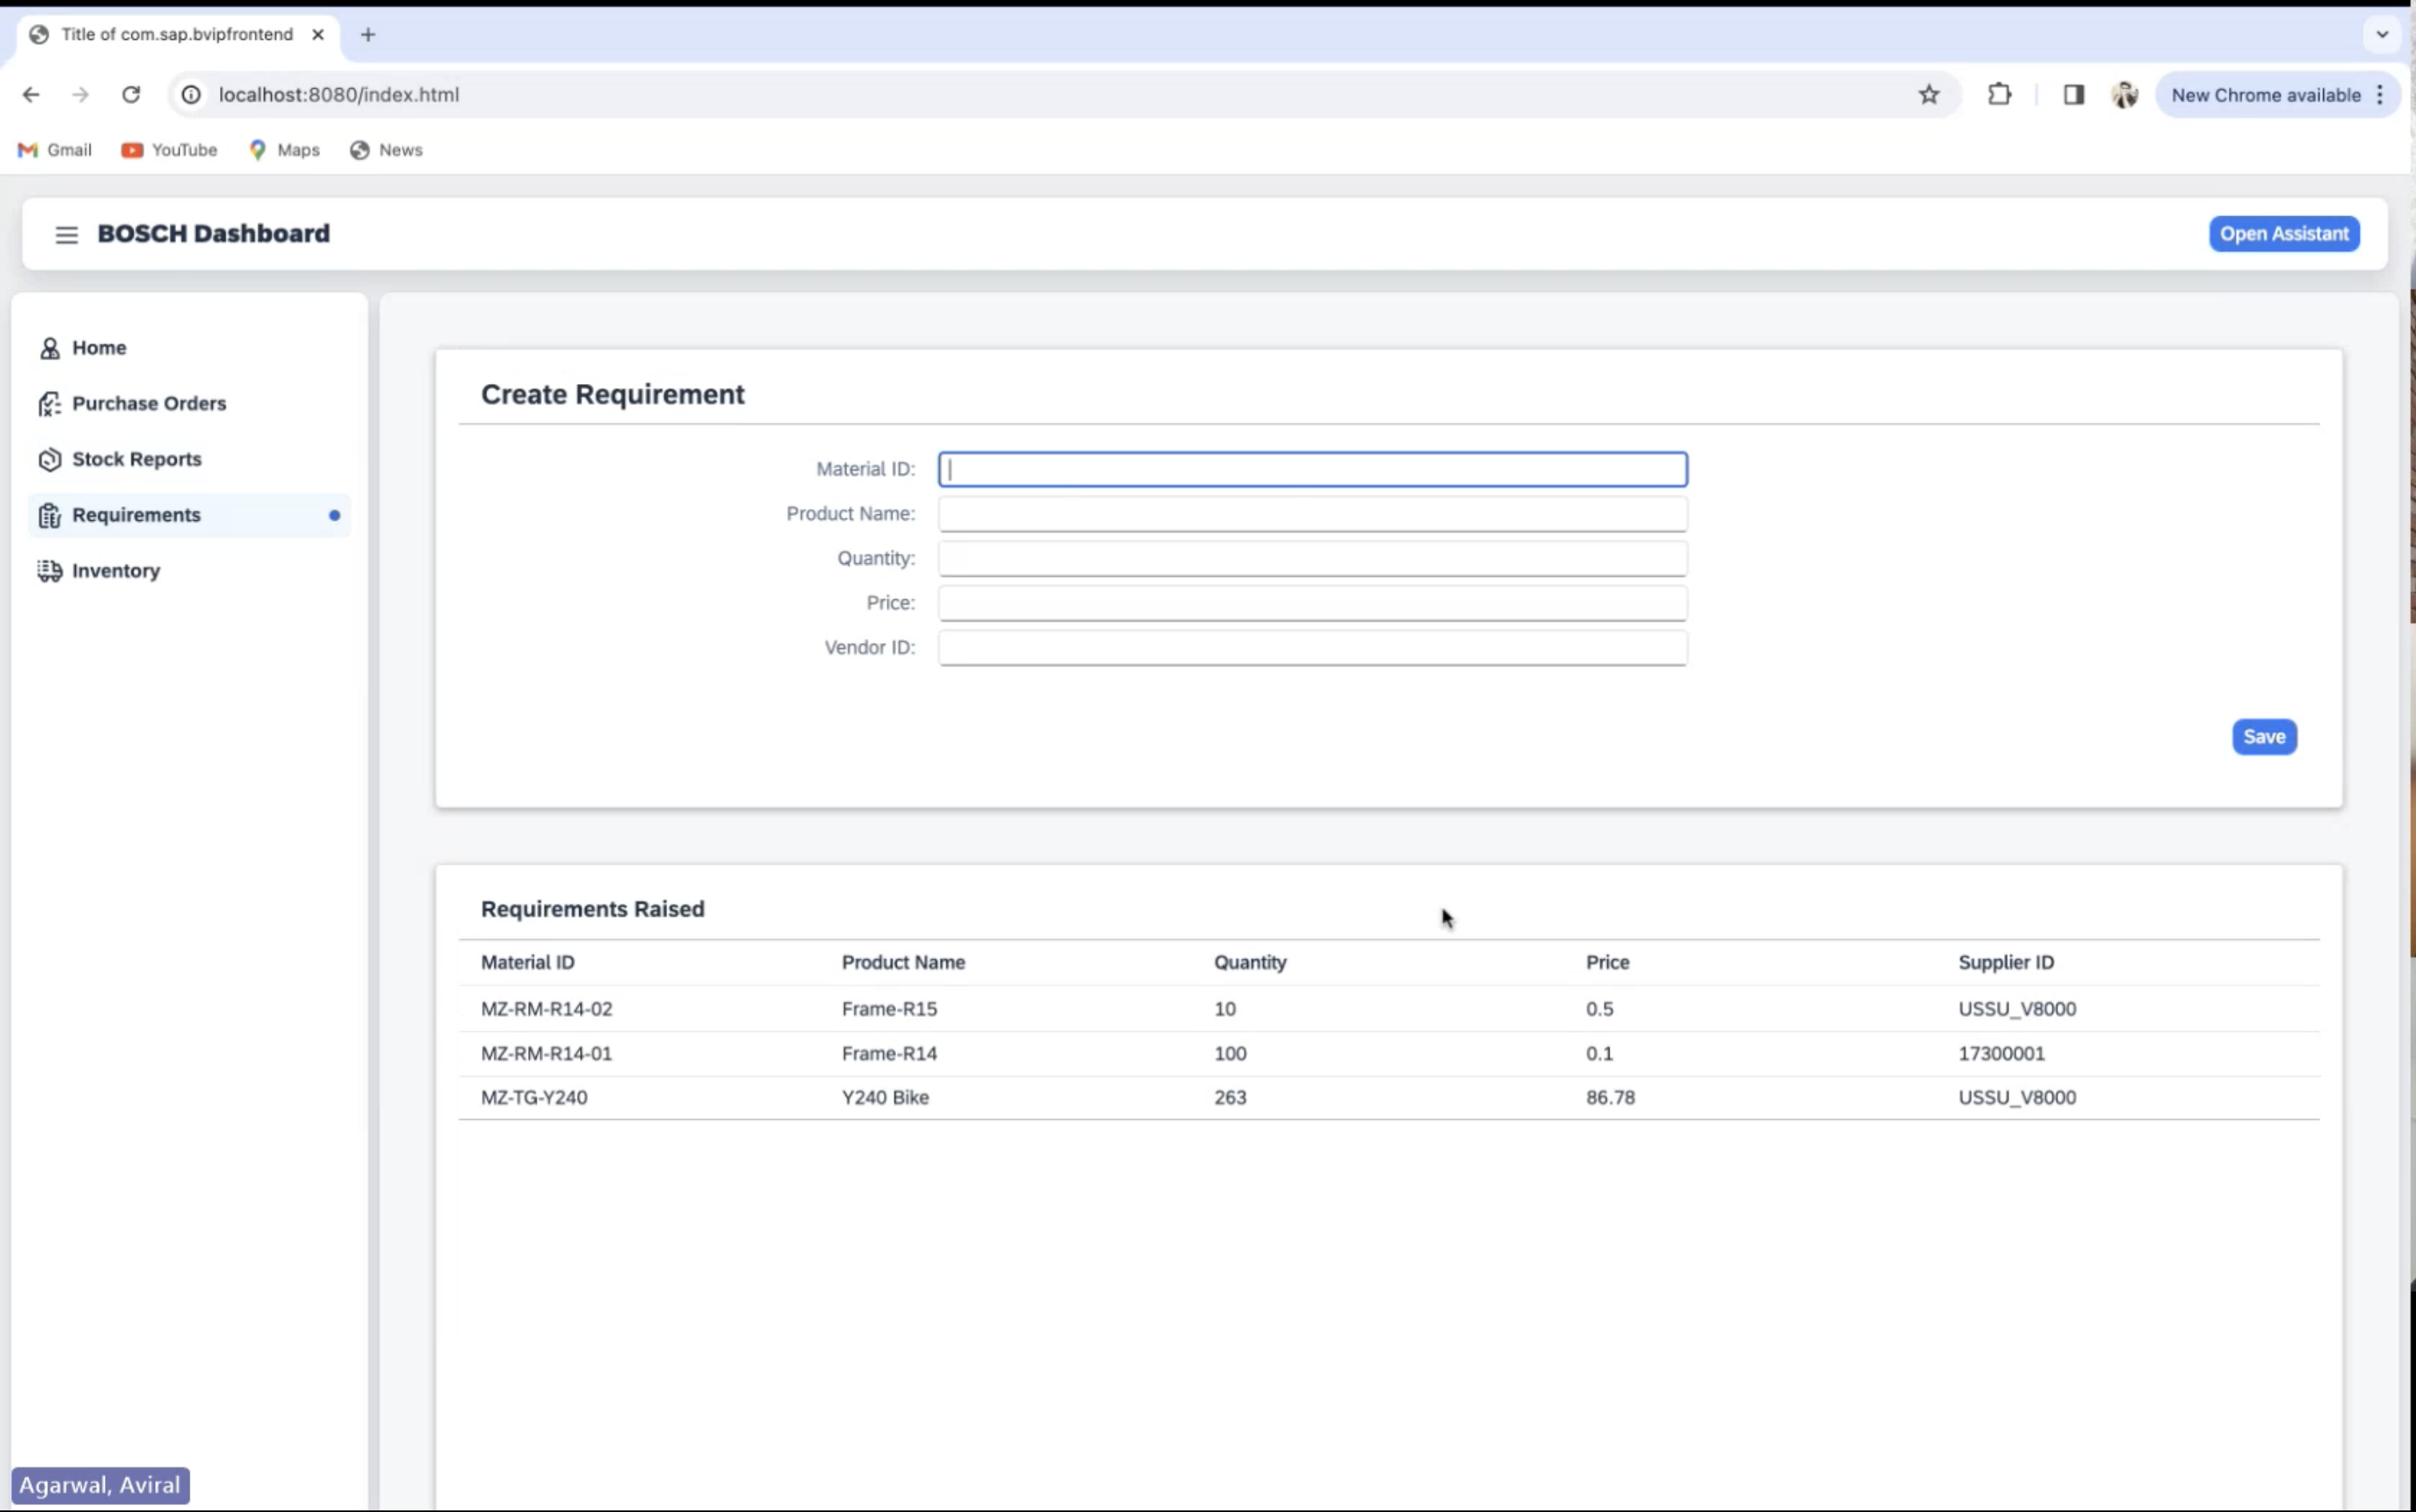
Task: Click the Home sidebar icon
Action: pos(49,348)
